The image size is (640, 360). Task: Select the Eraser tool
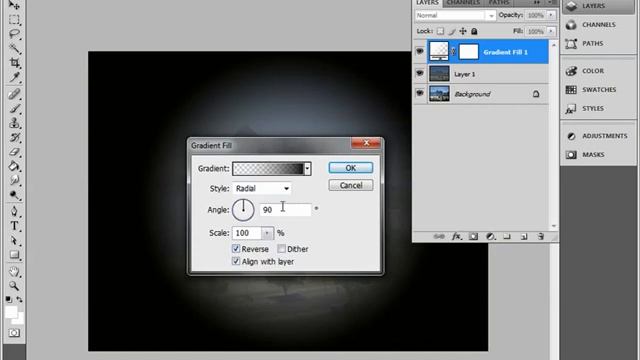pyautogui.click(x=14, y=152)
